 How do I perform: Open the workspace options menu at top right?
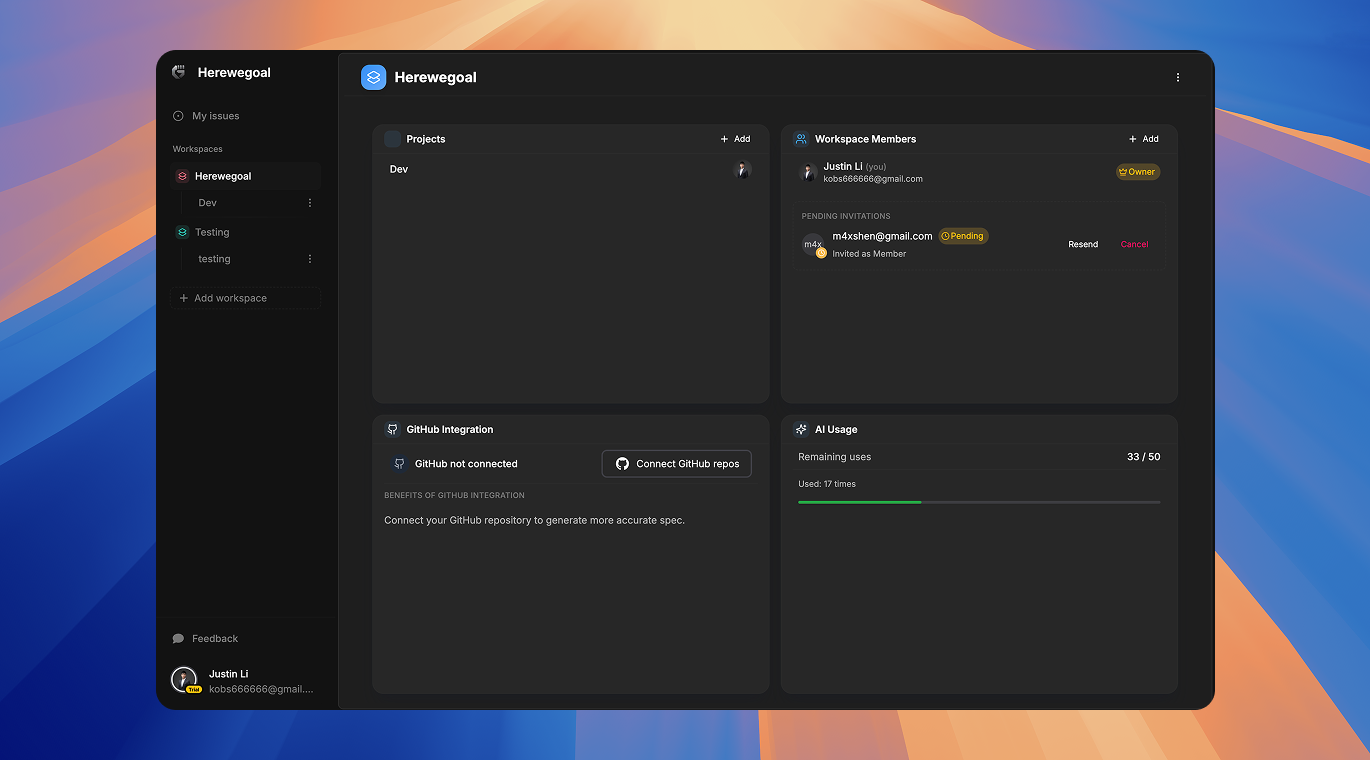click(1177, 77)
